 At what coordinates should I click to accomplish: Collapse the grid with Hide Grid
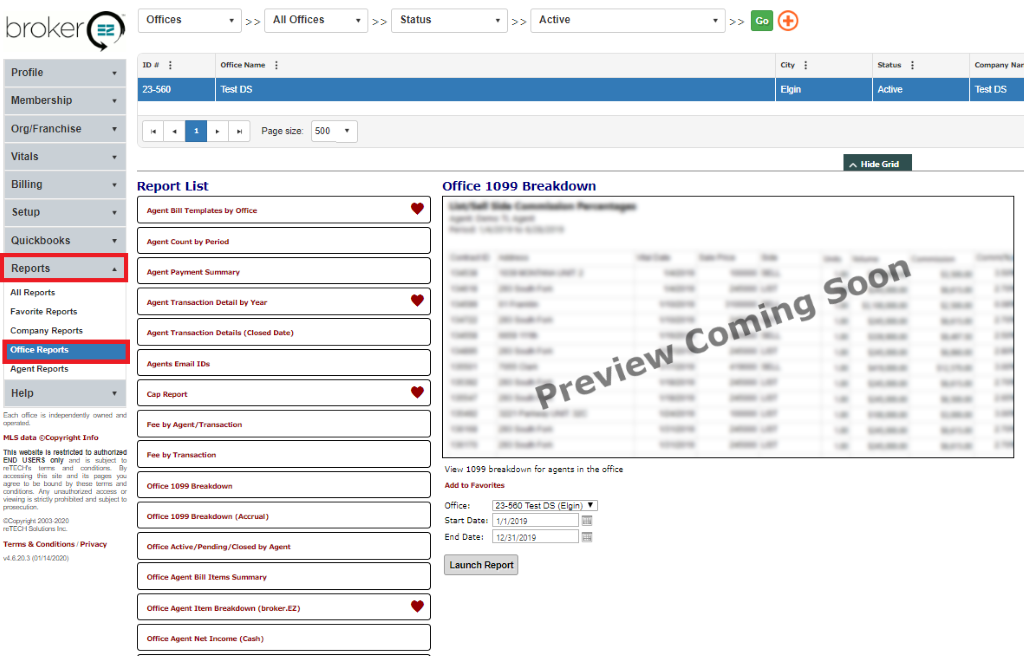pos(878,164)
